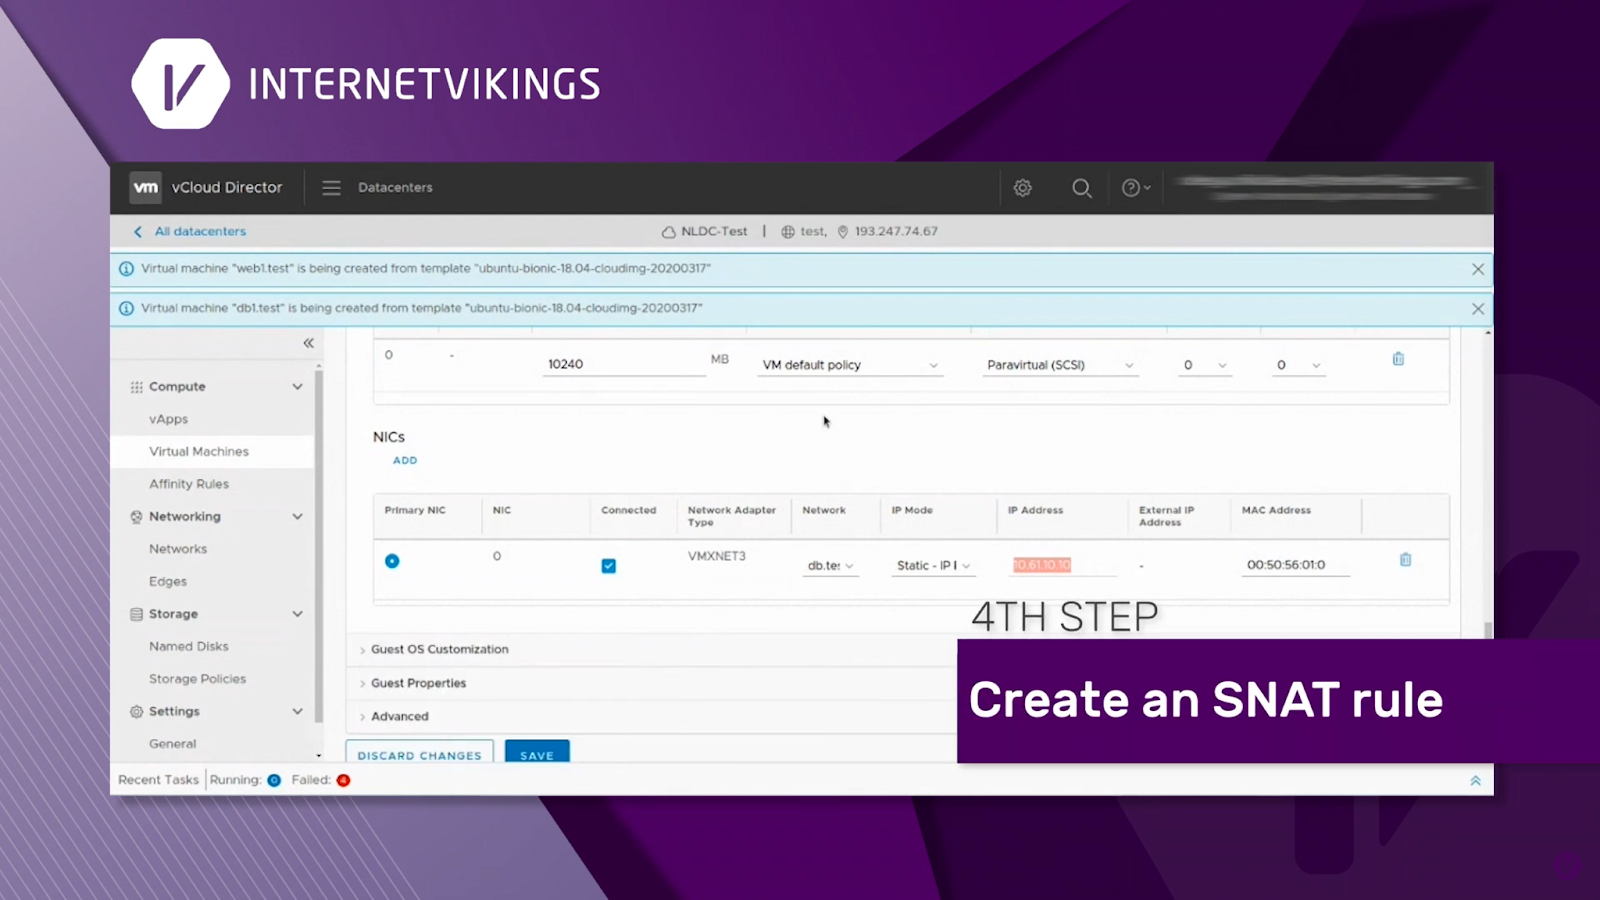
Task: Collapse the Settings section
Action: pyautogui.click(x=297, y=712)
